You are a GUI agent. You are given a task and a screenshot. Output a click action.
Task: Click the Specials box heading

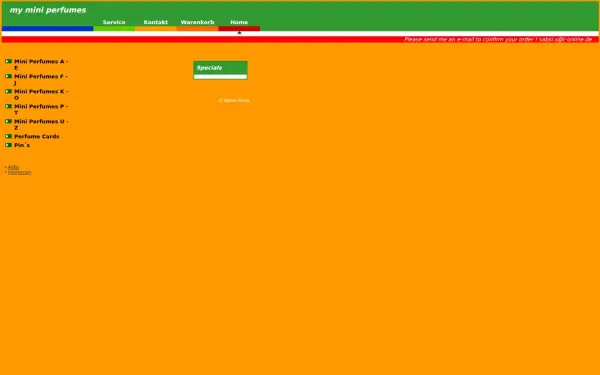click(x=209, y=68)
